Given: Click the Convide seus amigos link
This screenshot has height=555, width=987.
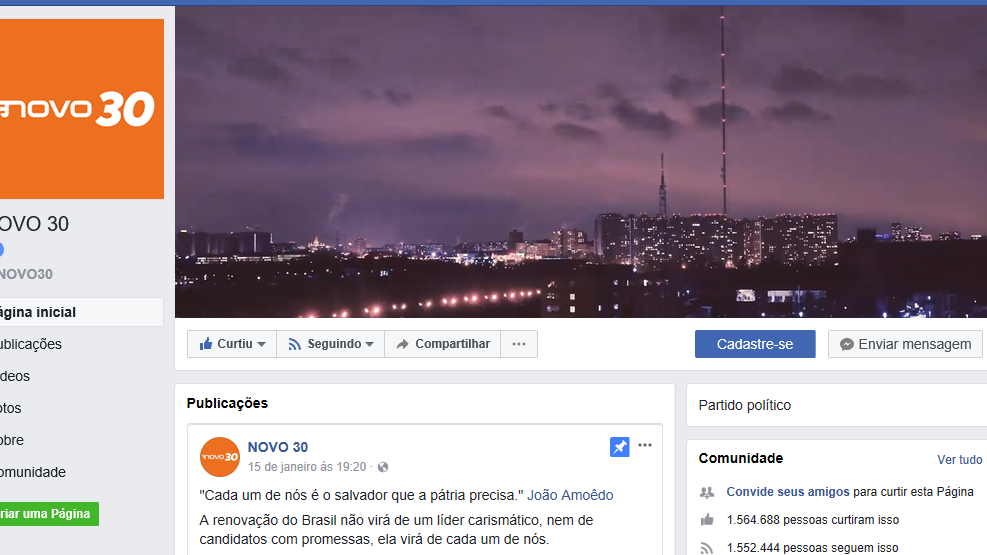Looking at the screenshot, I should tap(787, 491).
